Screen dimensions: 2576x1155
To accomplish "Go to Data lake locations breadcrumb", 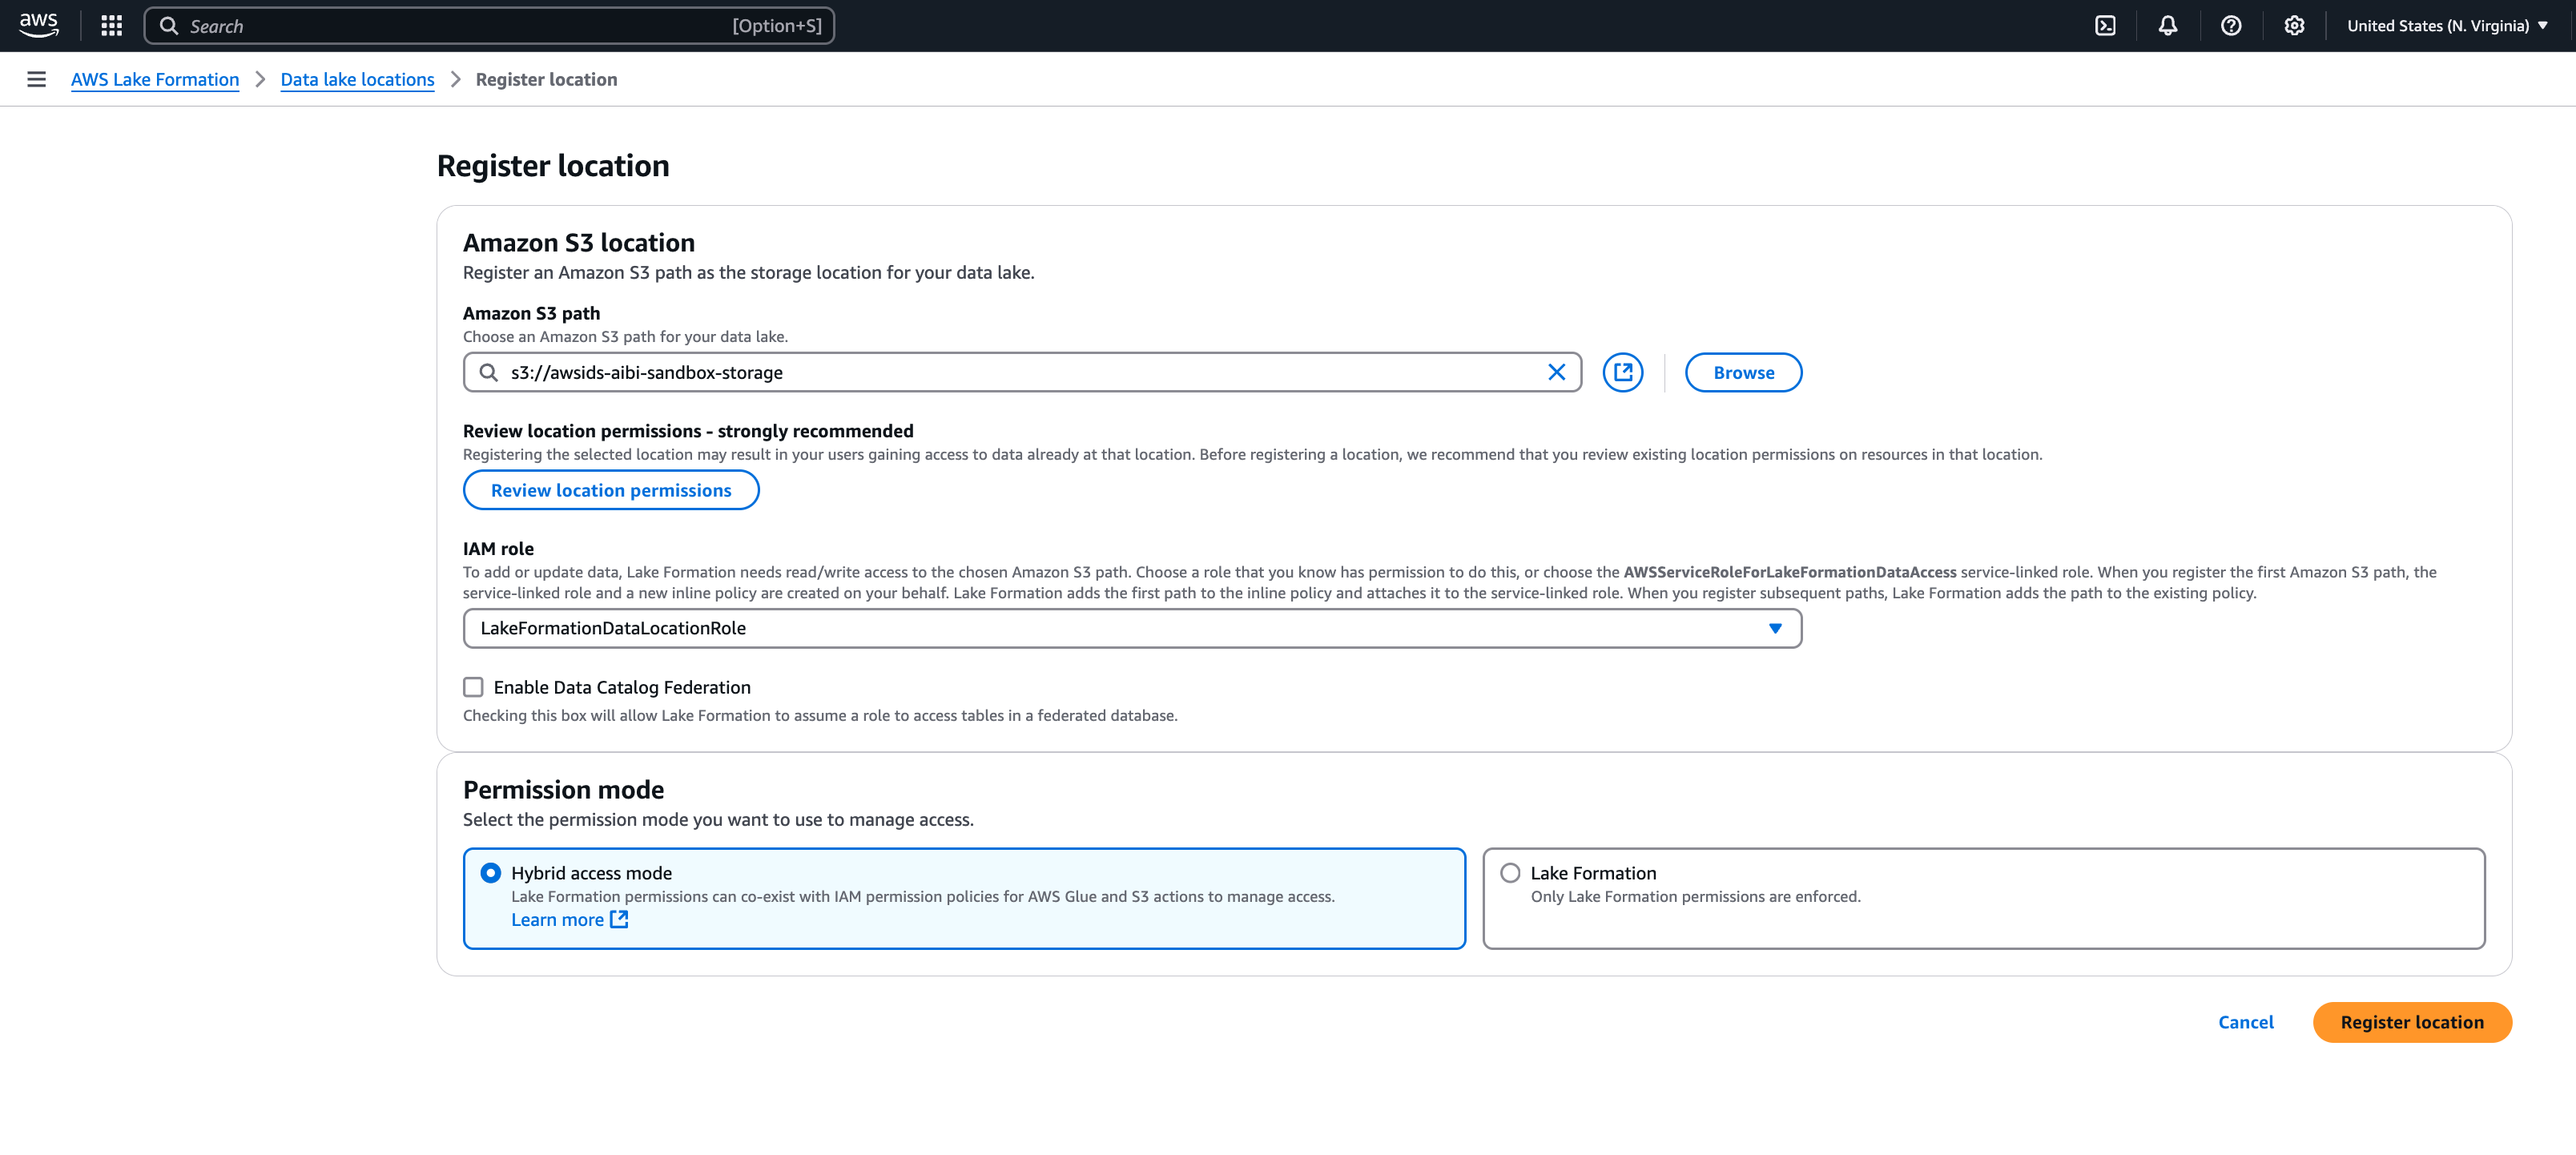I will [x=356, y=79].
